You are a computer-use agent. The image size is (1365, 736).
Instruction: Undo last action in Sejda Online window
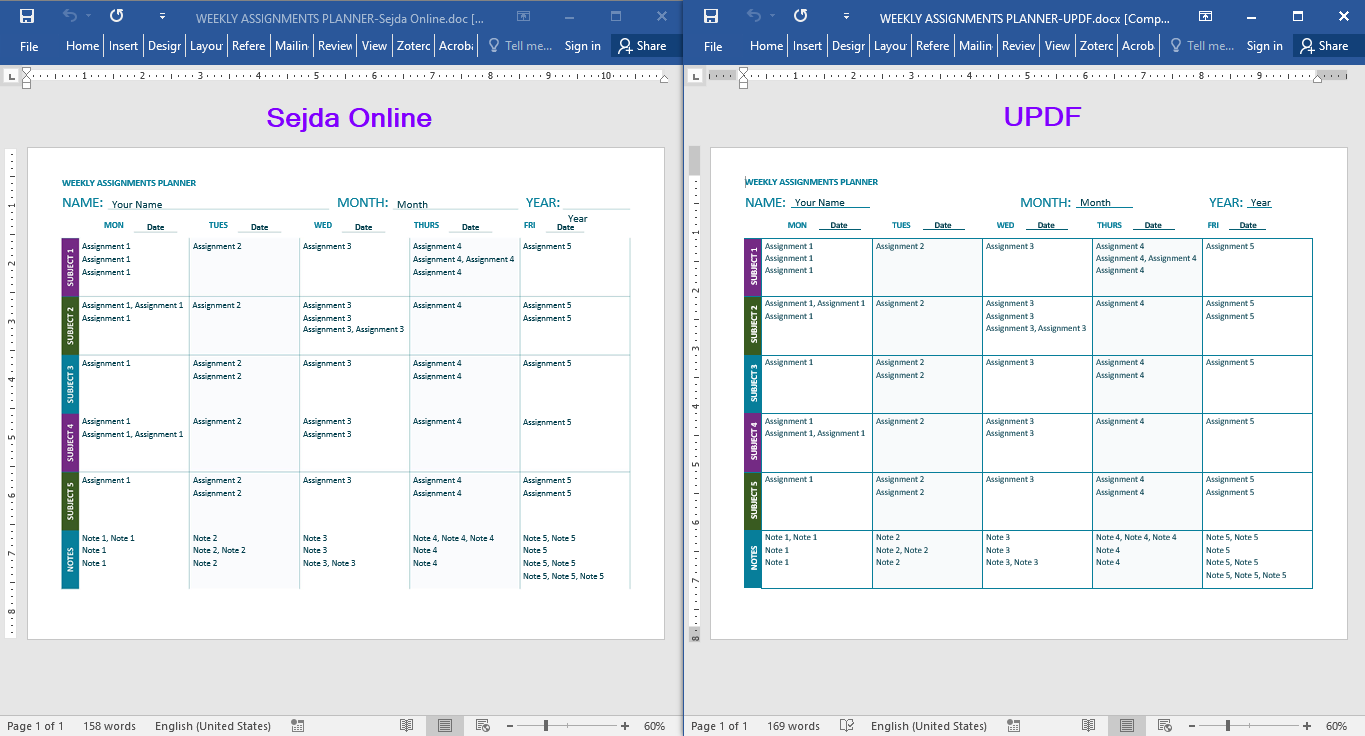click(69, 16)
